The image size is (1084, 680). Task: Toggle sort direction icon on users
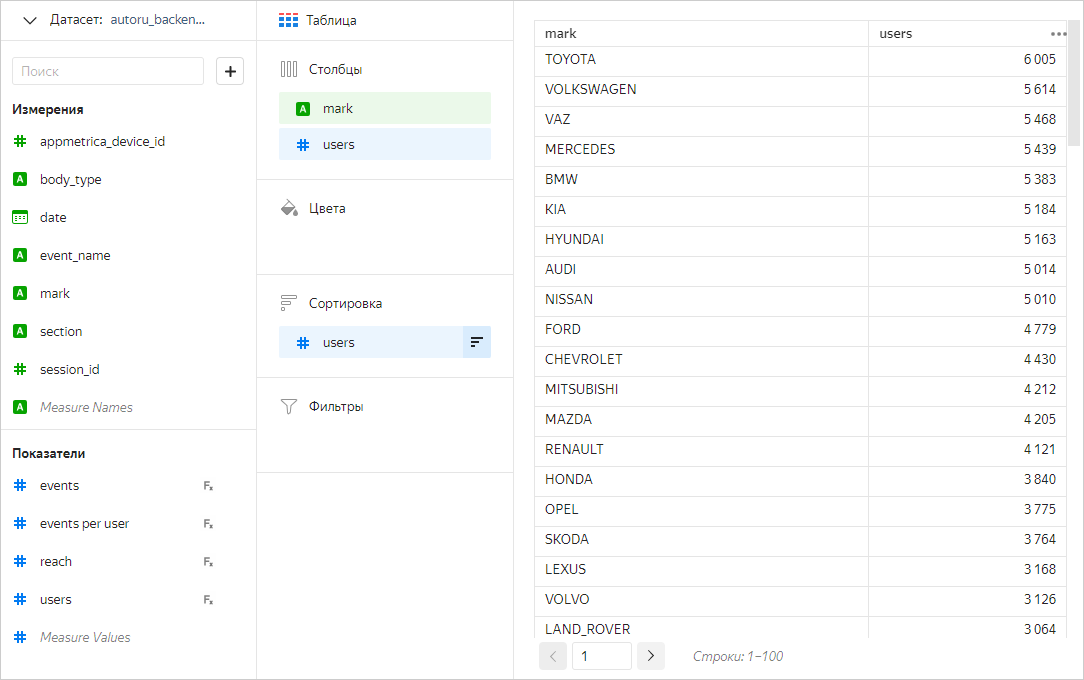pyautogui.click(x=476, y=342)
